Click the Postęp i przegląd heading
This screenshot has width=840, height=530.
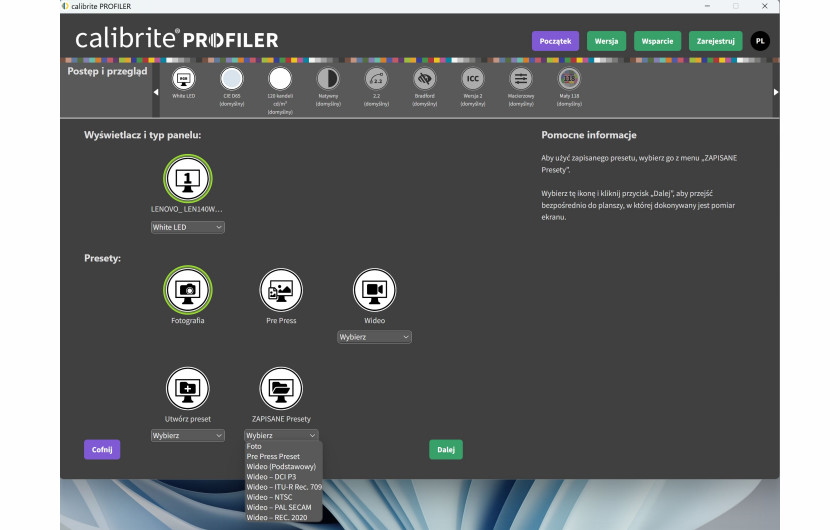tap(107, 71)
